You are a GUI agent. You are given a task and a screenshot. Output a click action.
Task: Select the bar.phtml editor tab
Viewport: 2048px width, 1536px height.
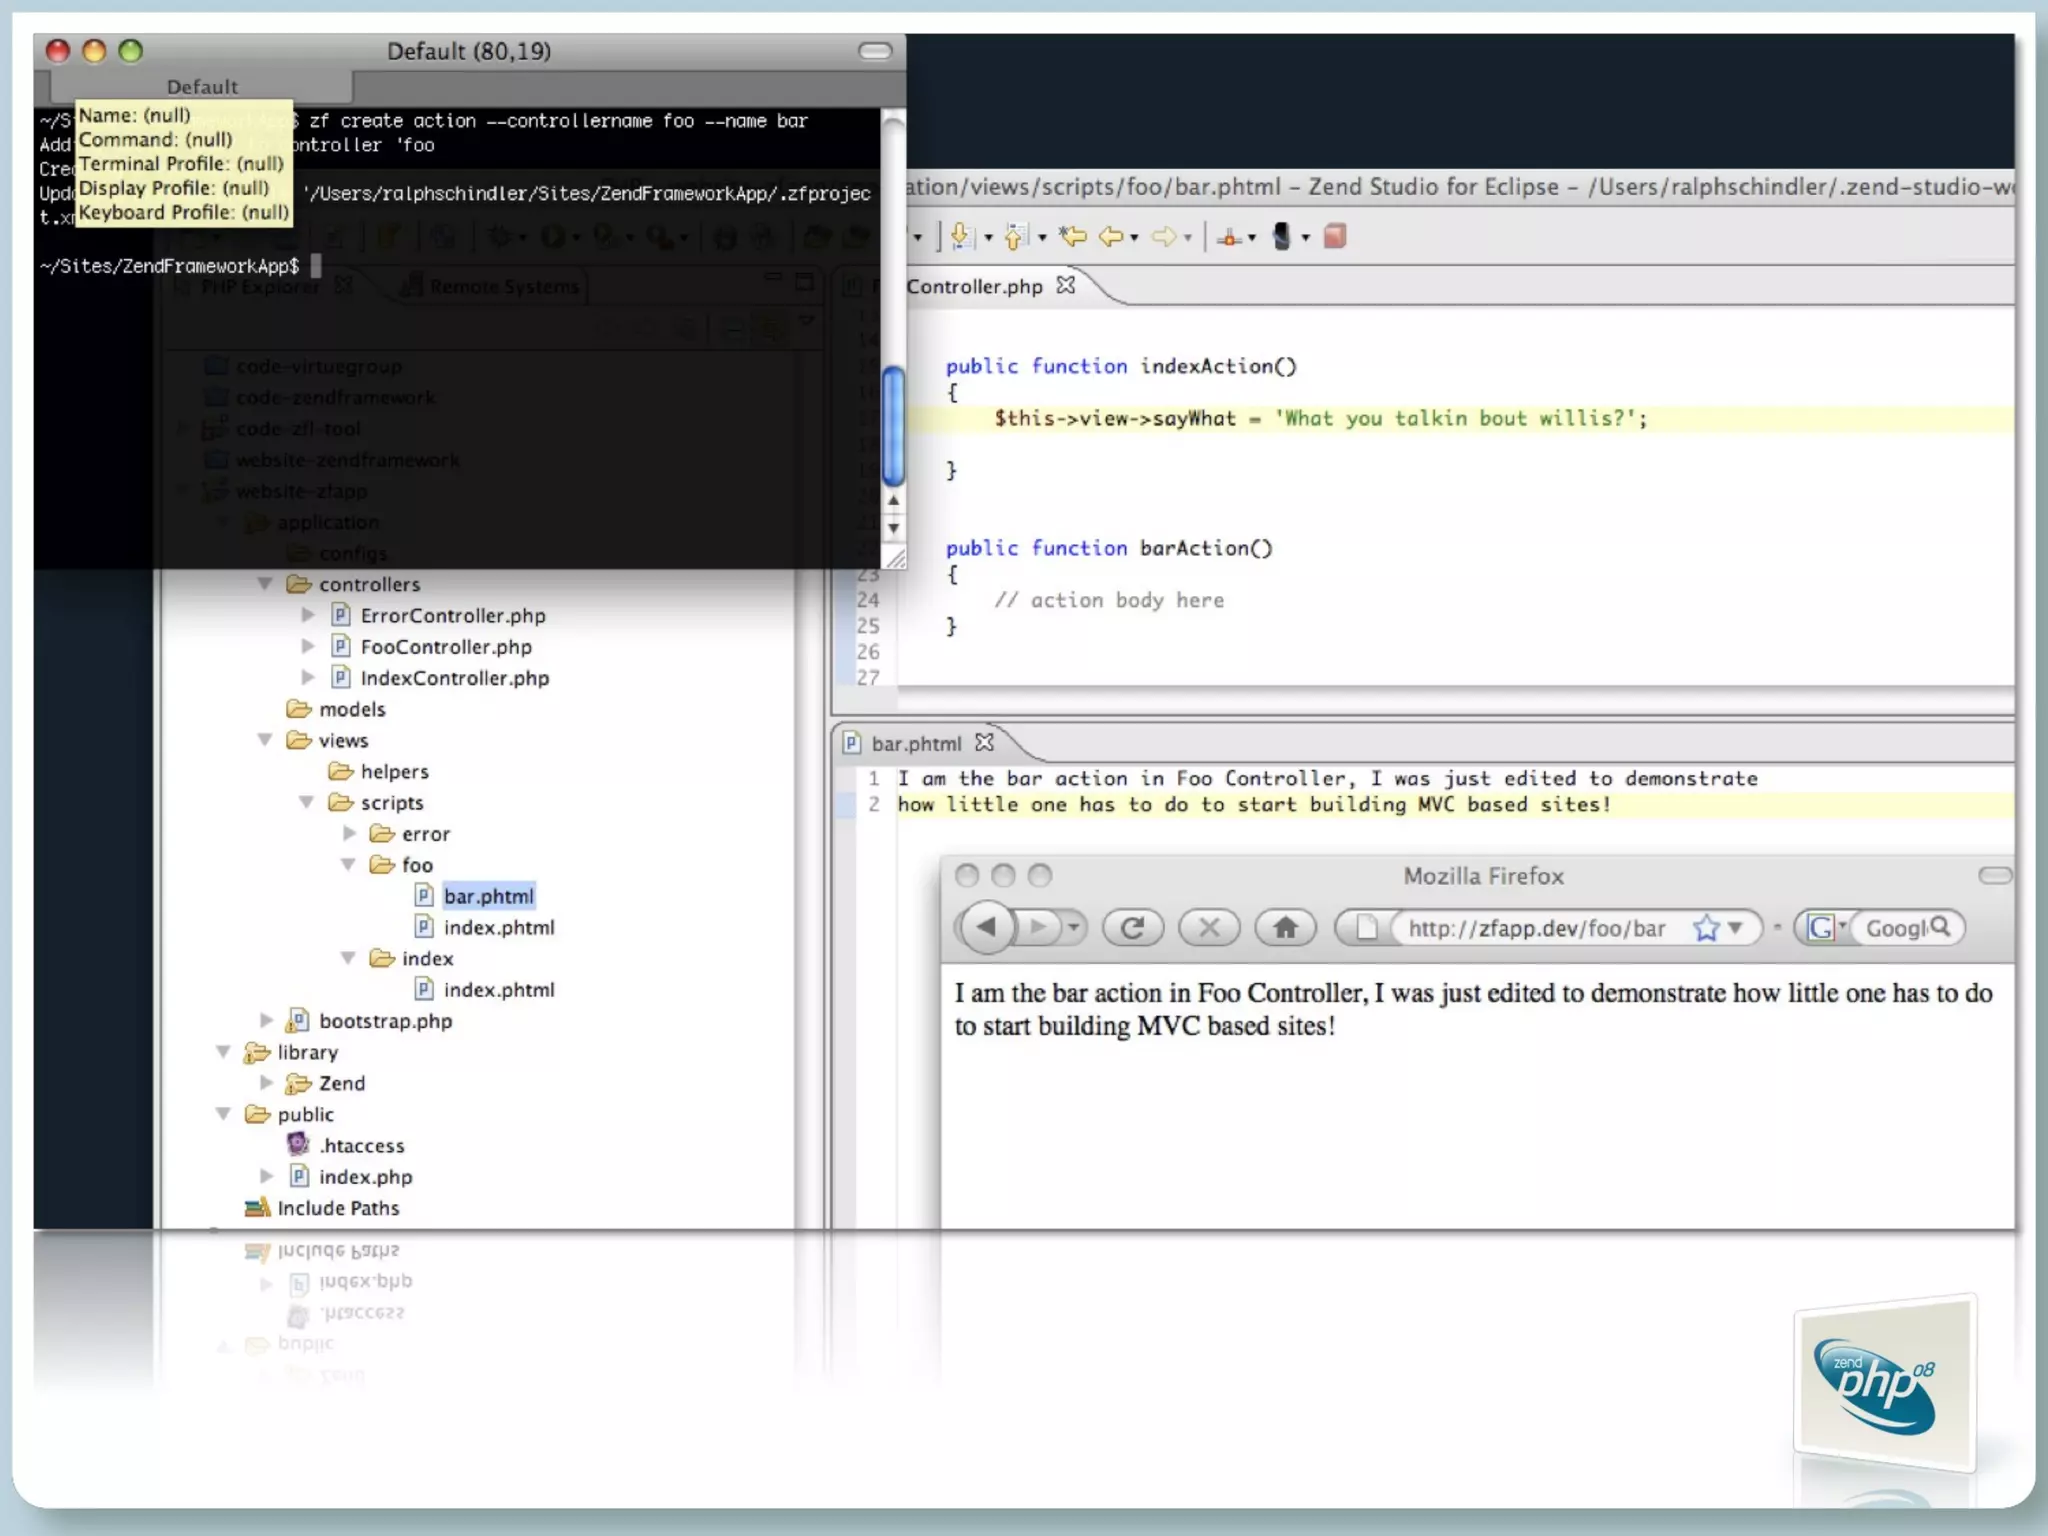pos(915,743)
